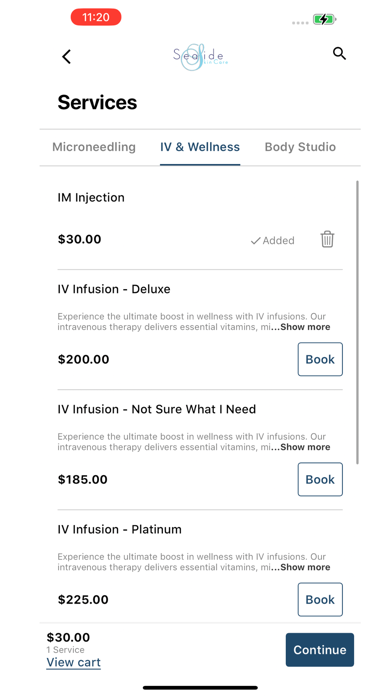Book the IV Infusion - Platinum service
This screenshot has height=696, width=392.
click(320, 600)
